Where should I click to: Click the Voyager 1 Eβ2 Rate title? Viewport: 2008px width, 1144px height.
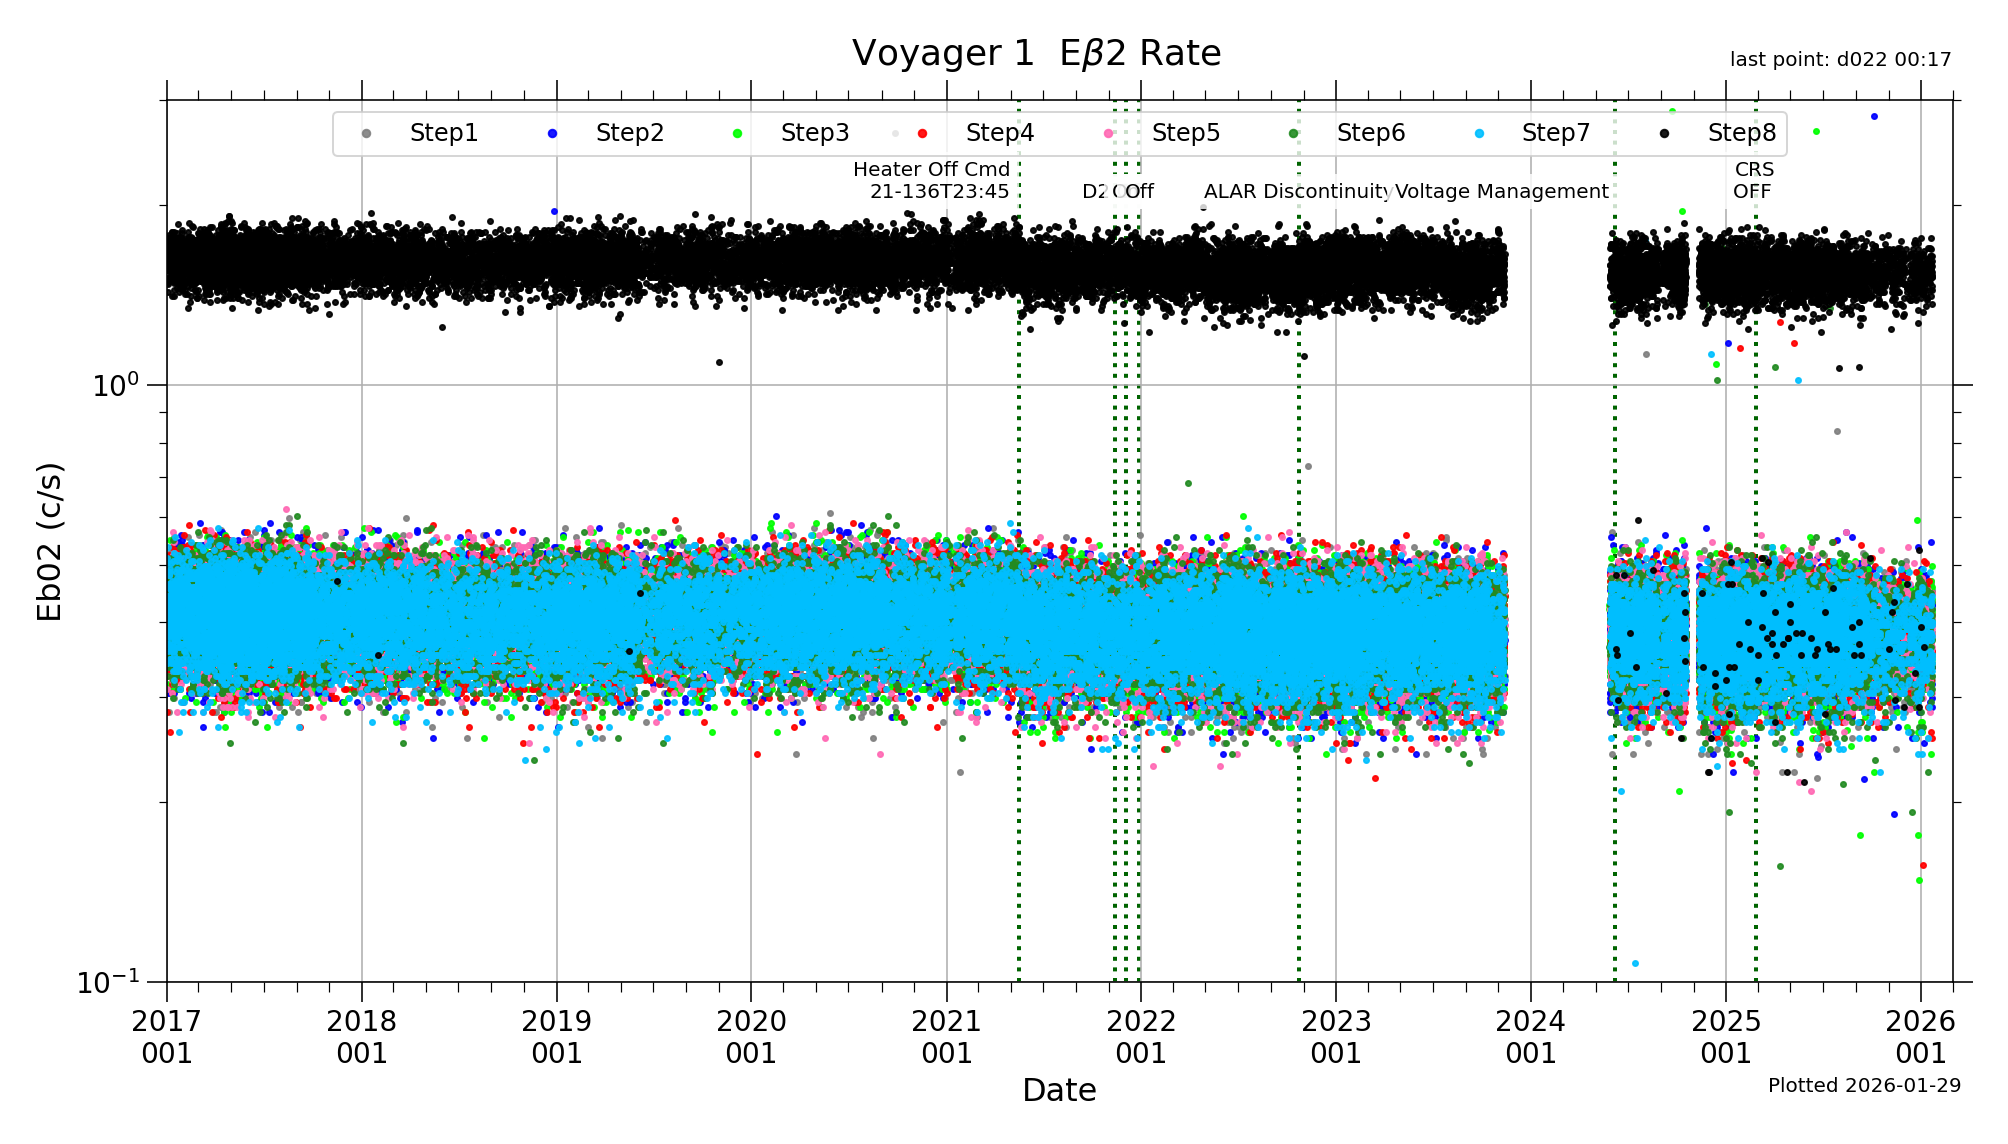coord(1036,53)
